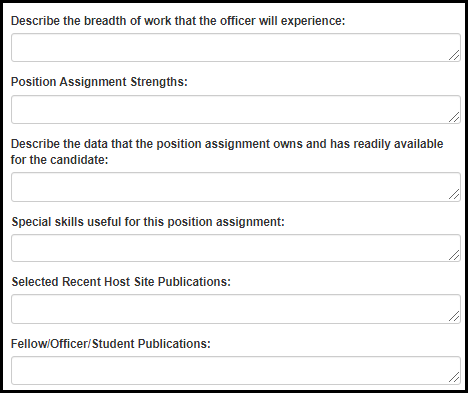The image size is (468, 393).
Task: Click resize grip of Host Site Publications box
Action: [x=454, y=316]
